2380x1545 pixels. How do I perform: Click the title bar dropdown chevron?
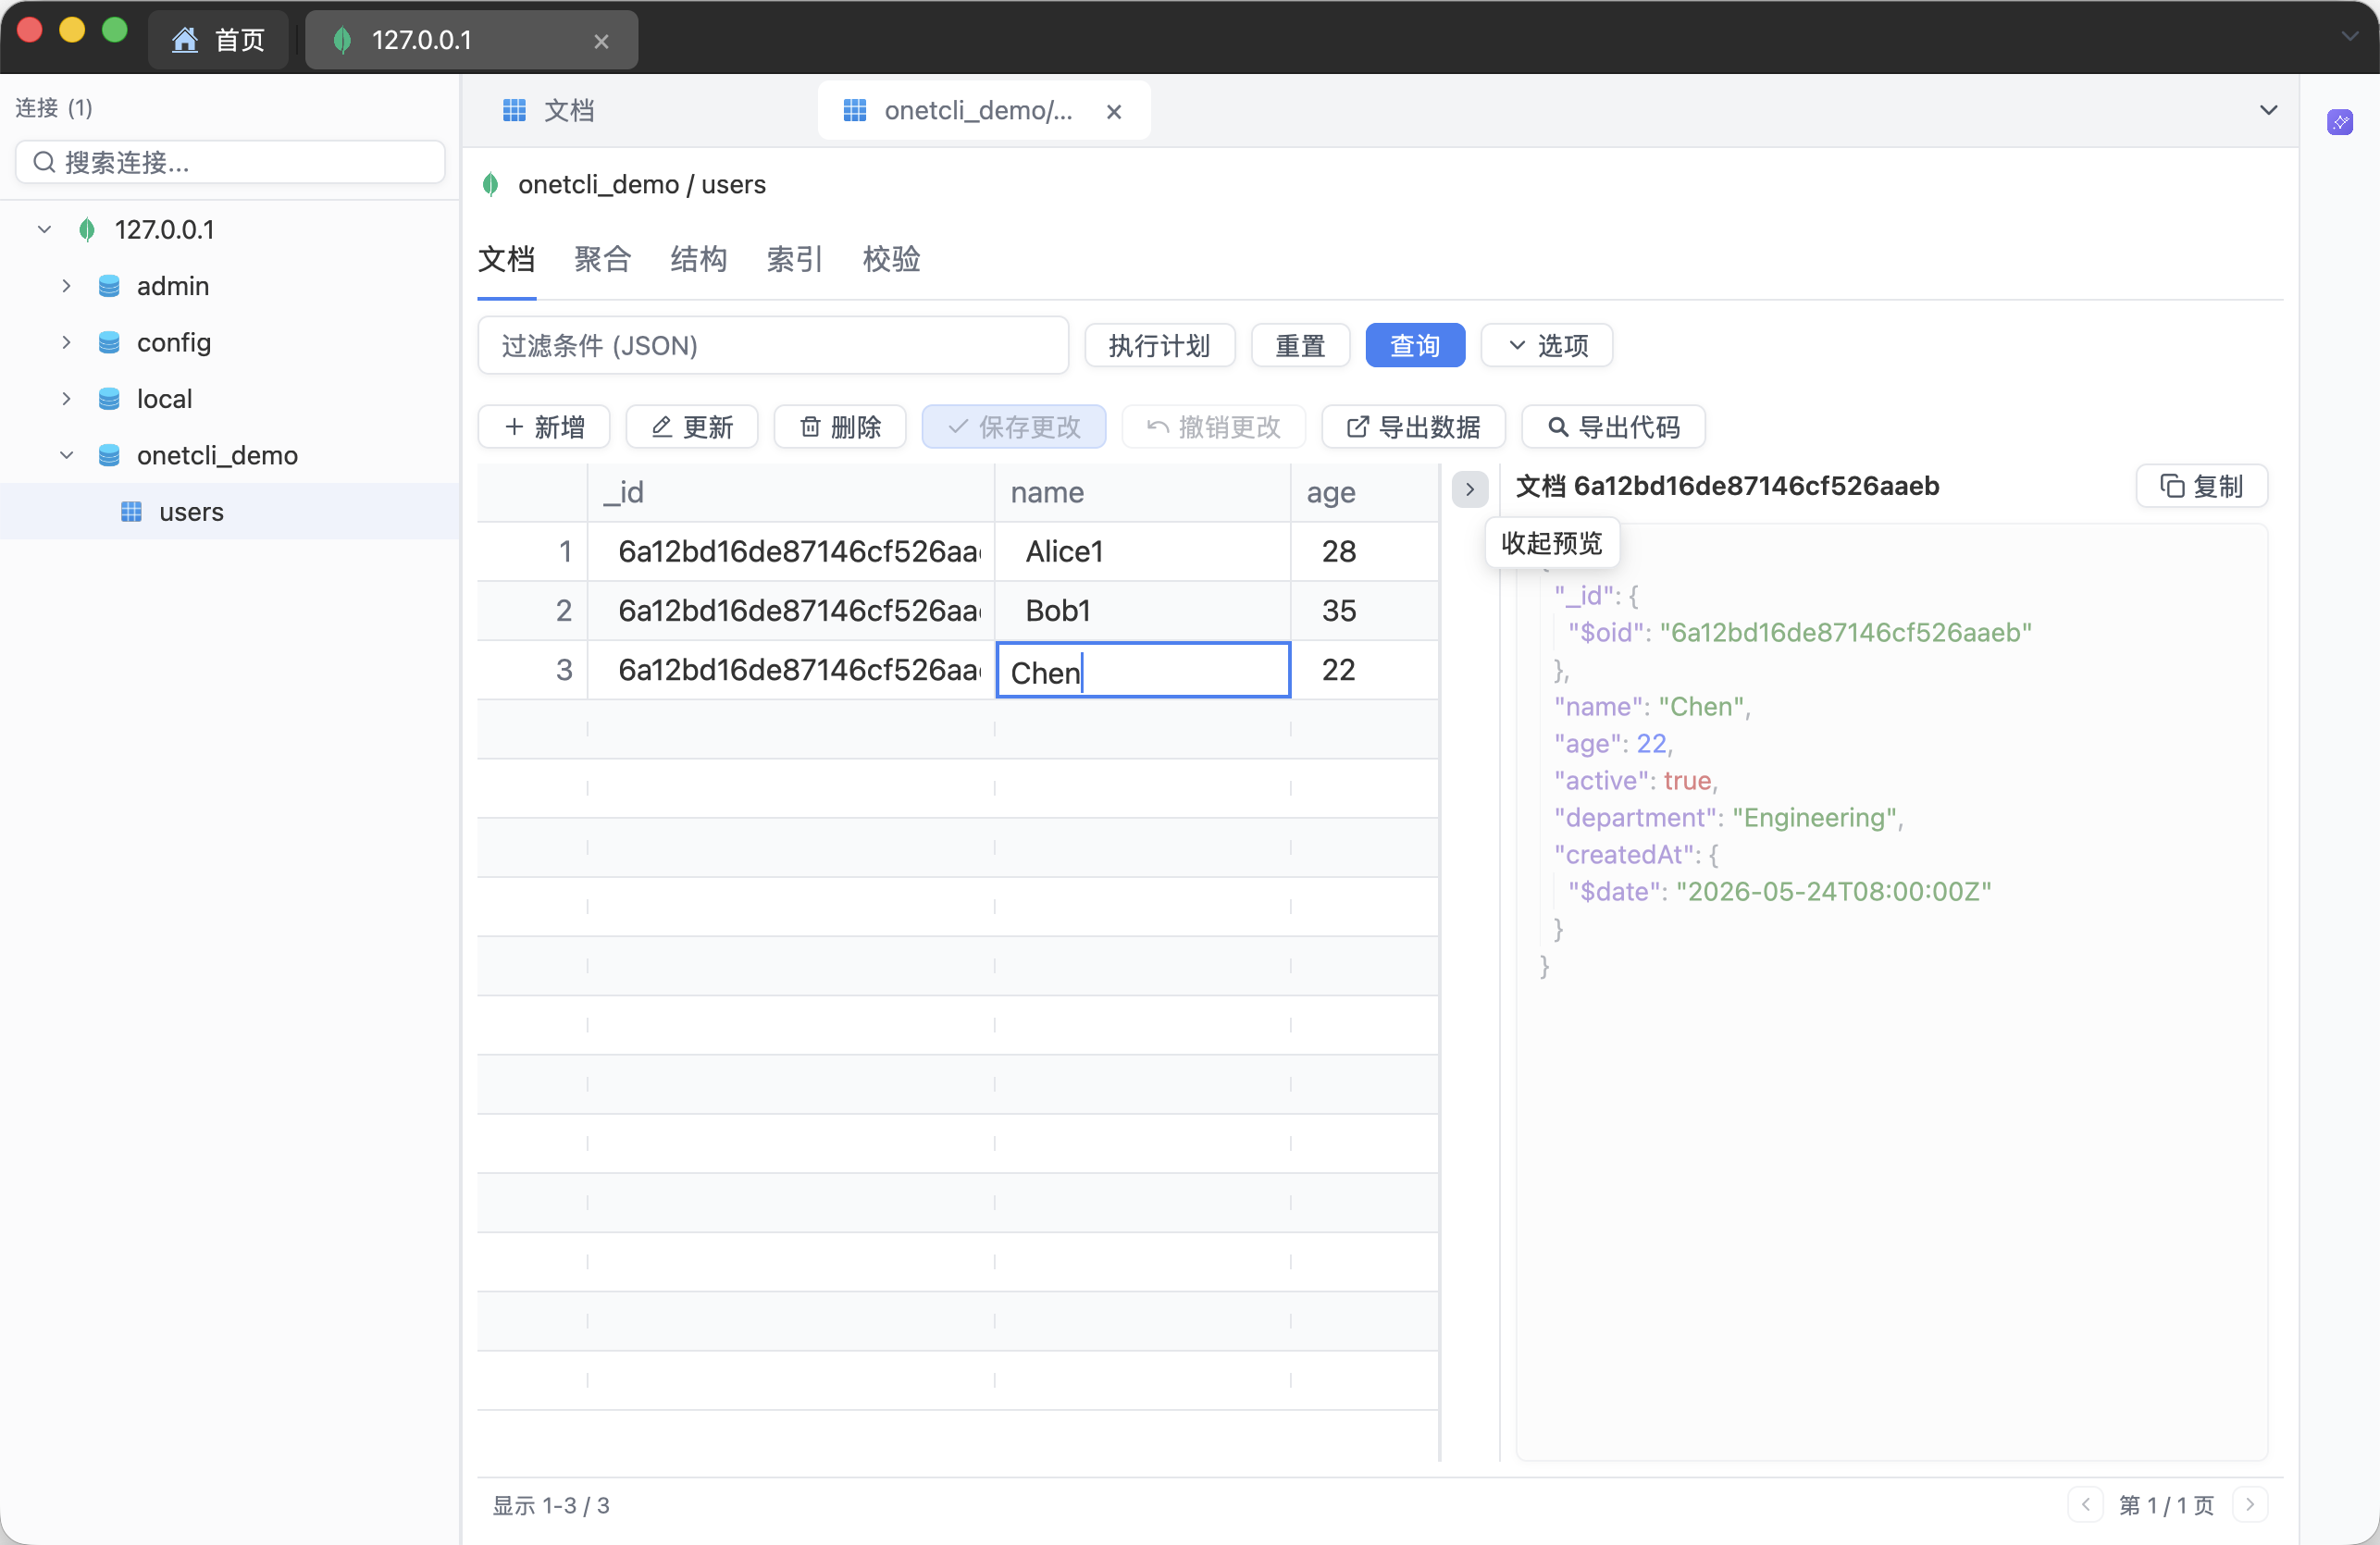click(x=2349, y=36)
